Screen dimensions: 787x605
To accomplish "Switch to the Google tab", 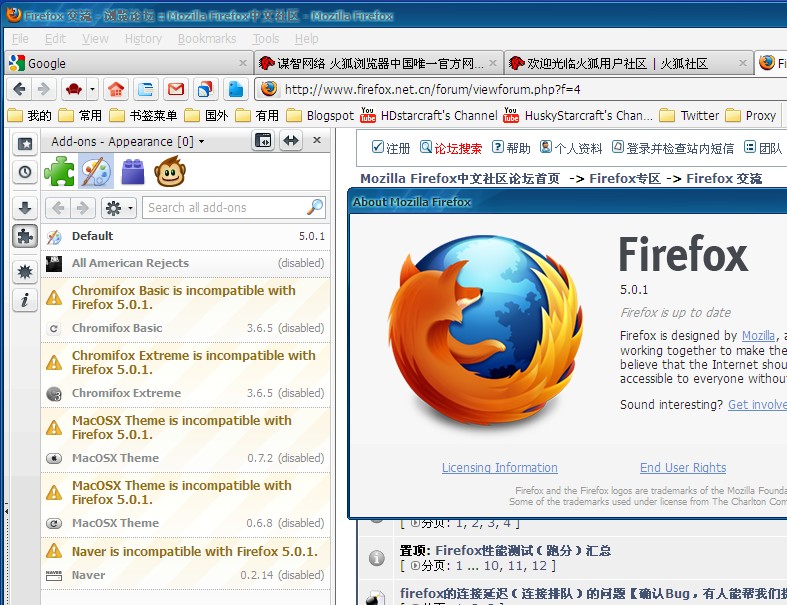I will point(128,63).
